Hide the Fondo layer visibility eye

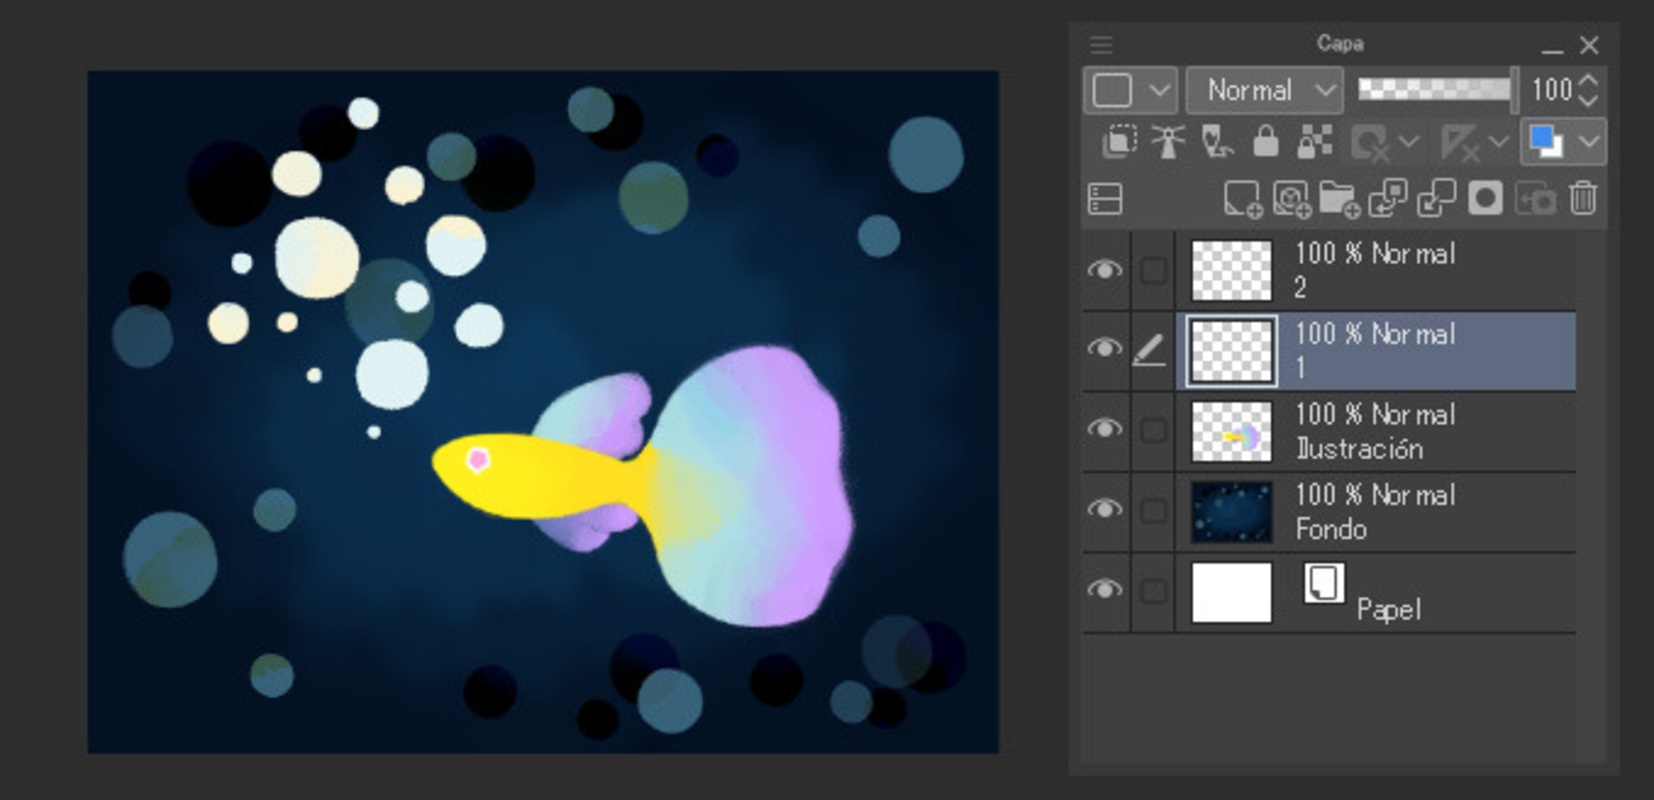pyautogui.click(x=1104, y=510)
